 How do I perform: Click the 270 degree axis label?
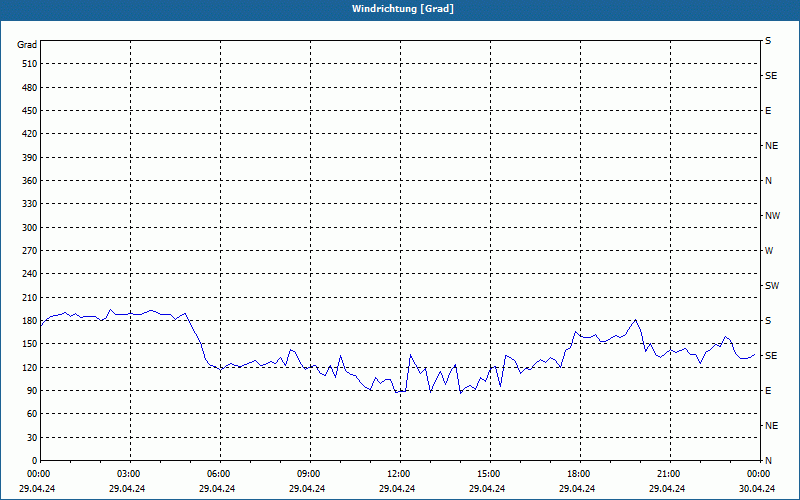pos(30,251)
